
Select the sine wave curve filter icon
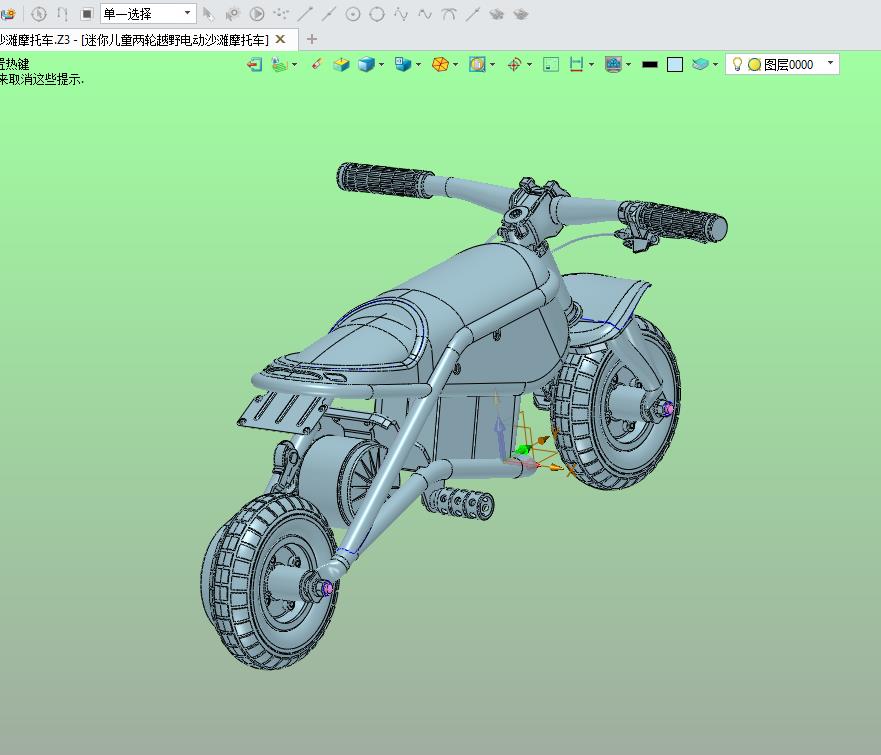[425, 14]
